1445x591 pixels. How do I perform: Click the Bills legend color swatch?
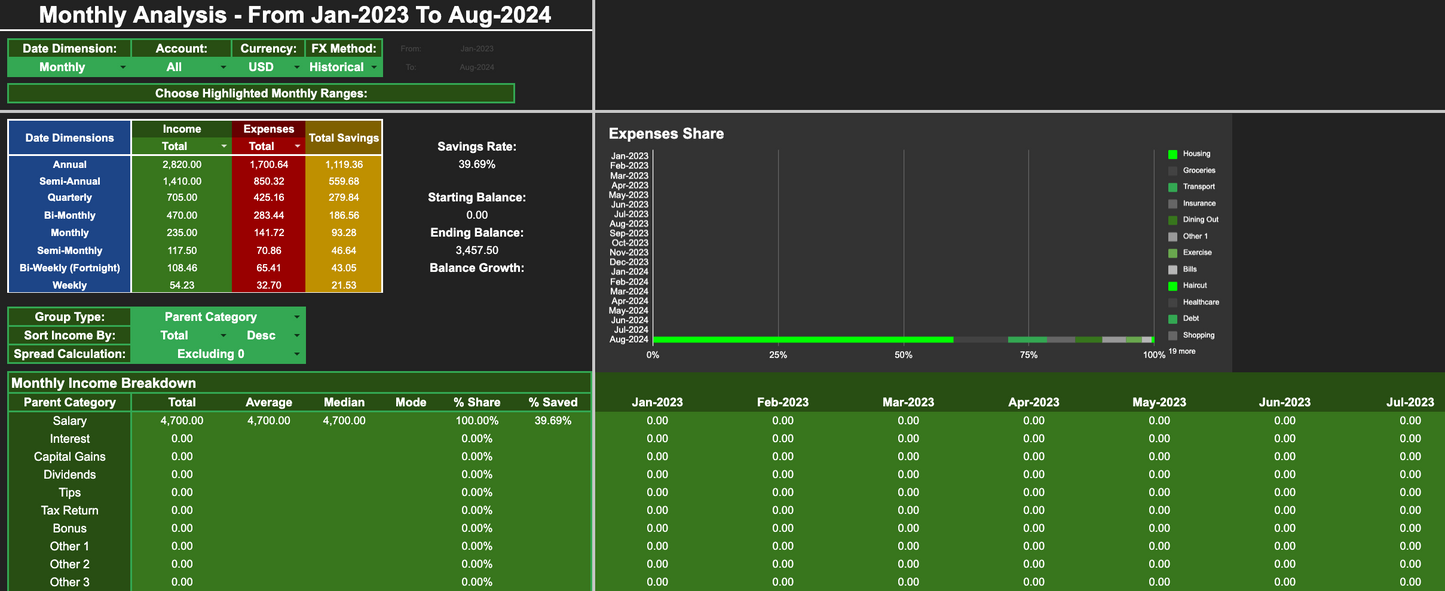pos(1172,270)
